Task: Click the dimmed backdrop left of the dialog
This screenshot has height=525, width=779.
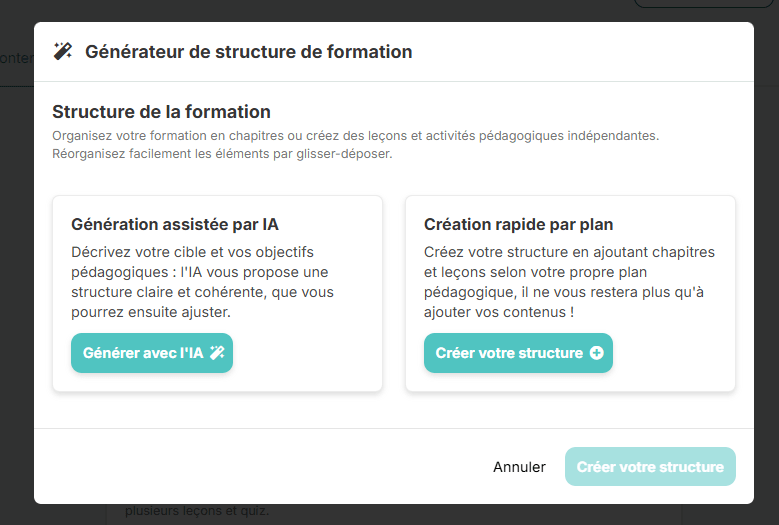Action: coord(16,300)
